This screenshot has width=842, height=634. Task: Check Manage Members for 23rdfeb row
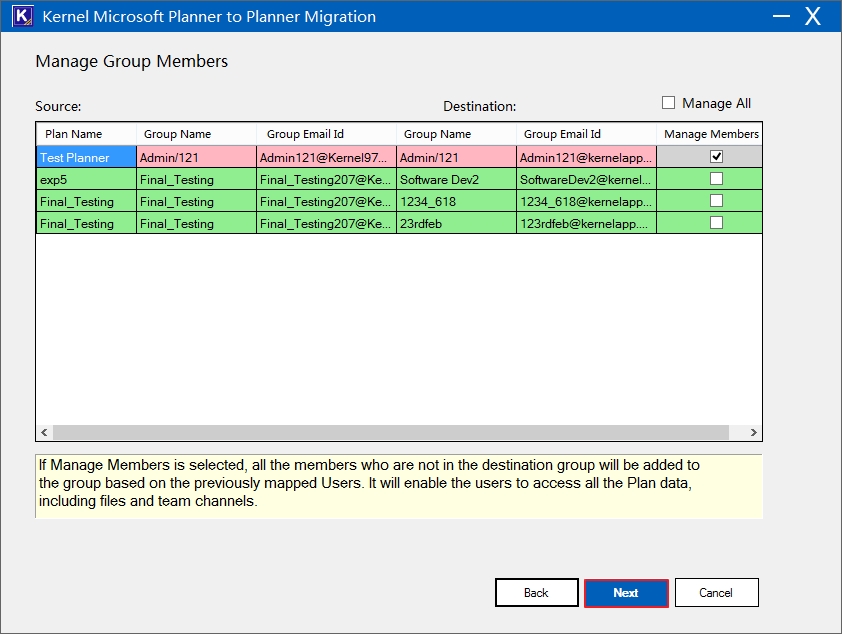click(x=716, y=223)
